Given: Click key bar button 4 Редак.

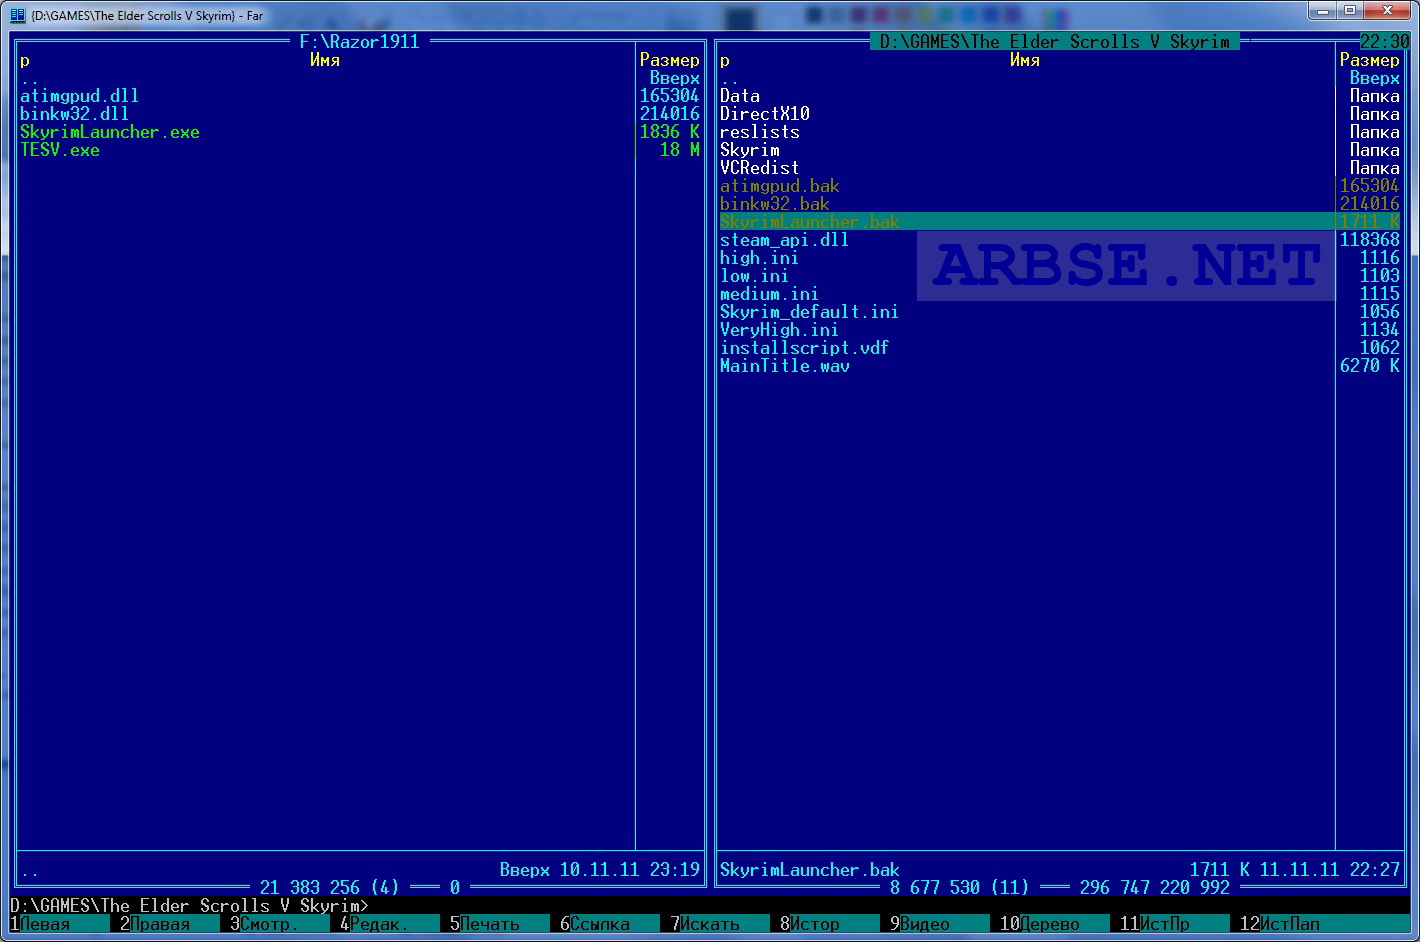Looking at the screenshot, I should click(x=390, y=924).
